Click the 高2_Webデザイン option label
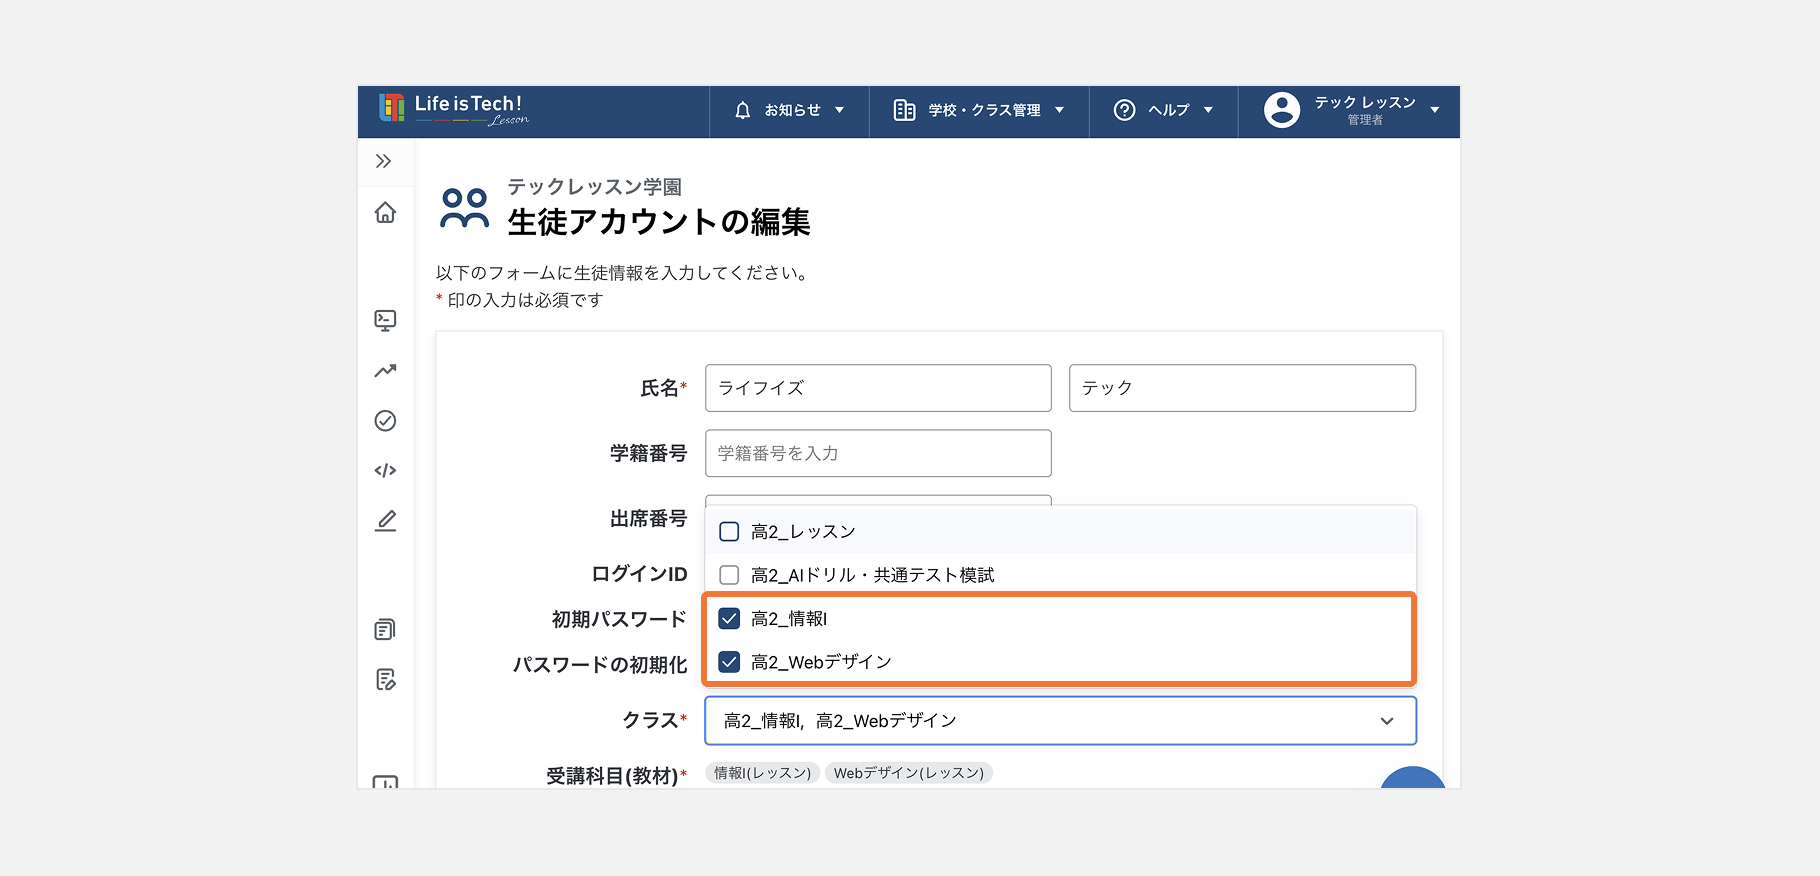The height and width of the screenshot is (876, 1820). coord(821,662)
